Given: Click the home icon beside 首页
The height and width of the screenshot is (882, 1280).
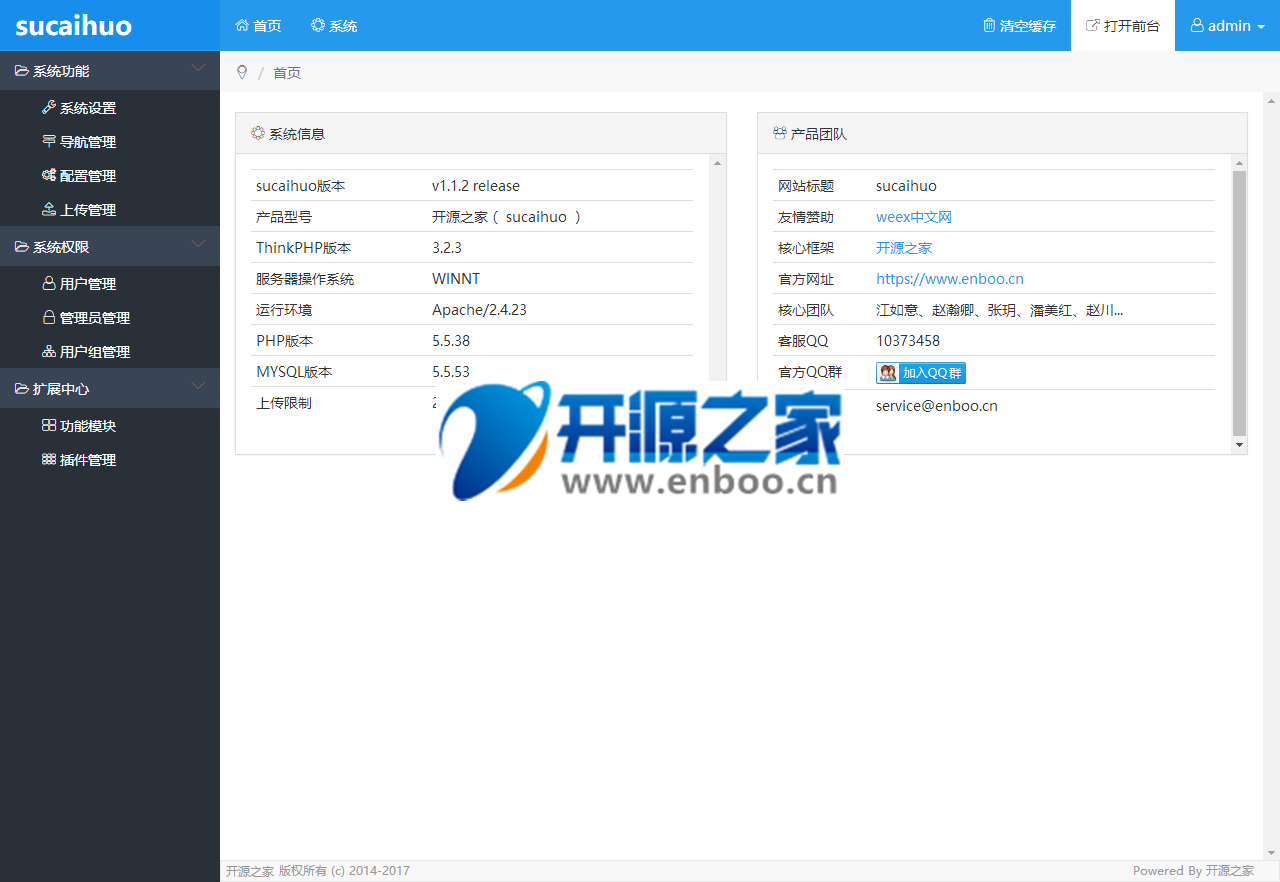Looking at the screenshot, I should pyautogui.click(x=242, y=25).
